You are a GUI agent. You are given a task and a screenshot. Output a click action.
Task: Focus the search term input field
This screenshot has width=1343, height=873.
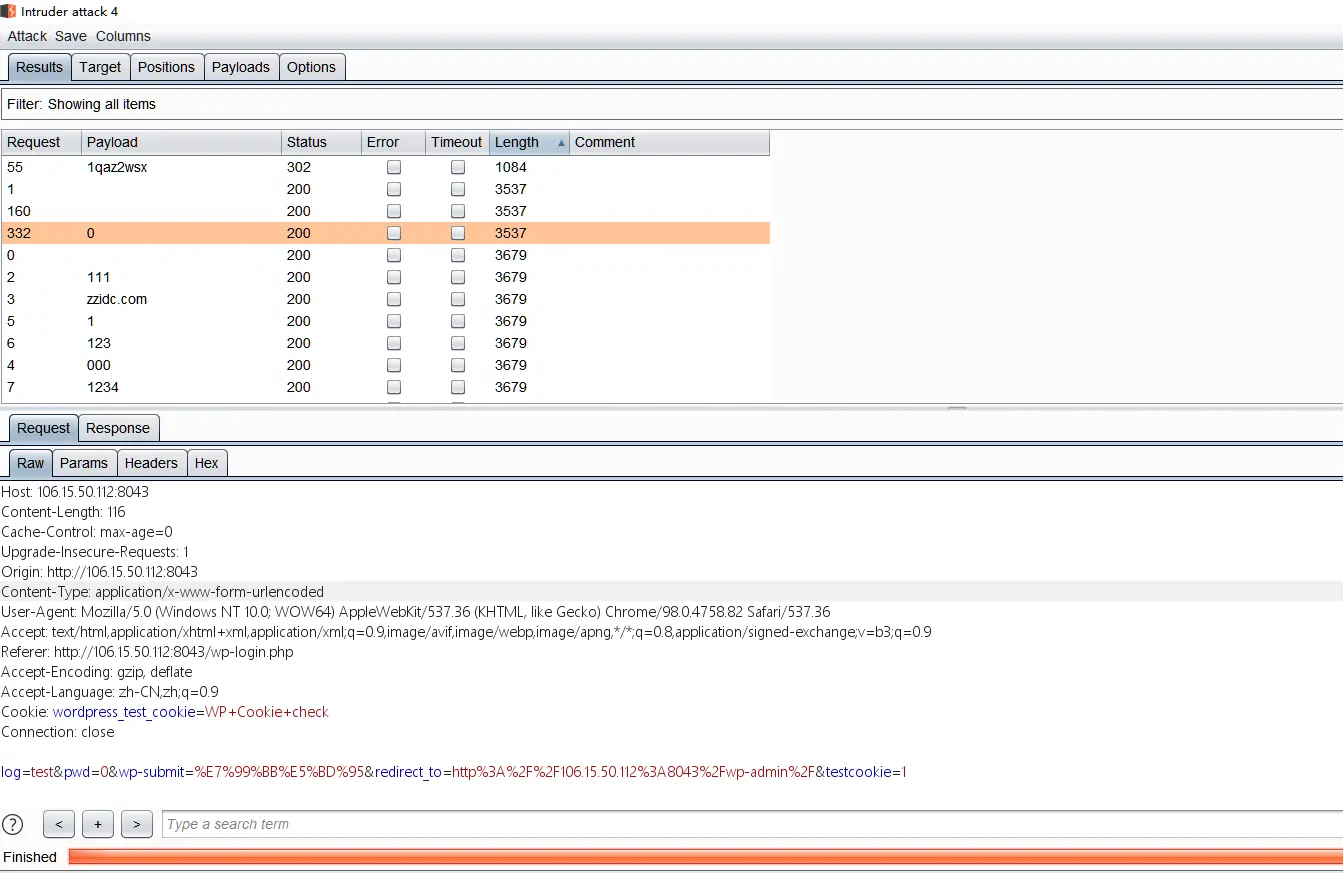coord(752,825)
